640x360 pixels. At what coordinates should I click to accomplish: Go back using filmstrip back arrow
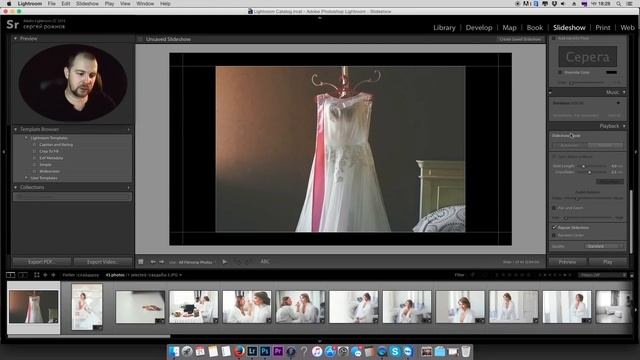click(45, 275)
